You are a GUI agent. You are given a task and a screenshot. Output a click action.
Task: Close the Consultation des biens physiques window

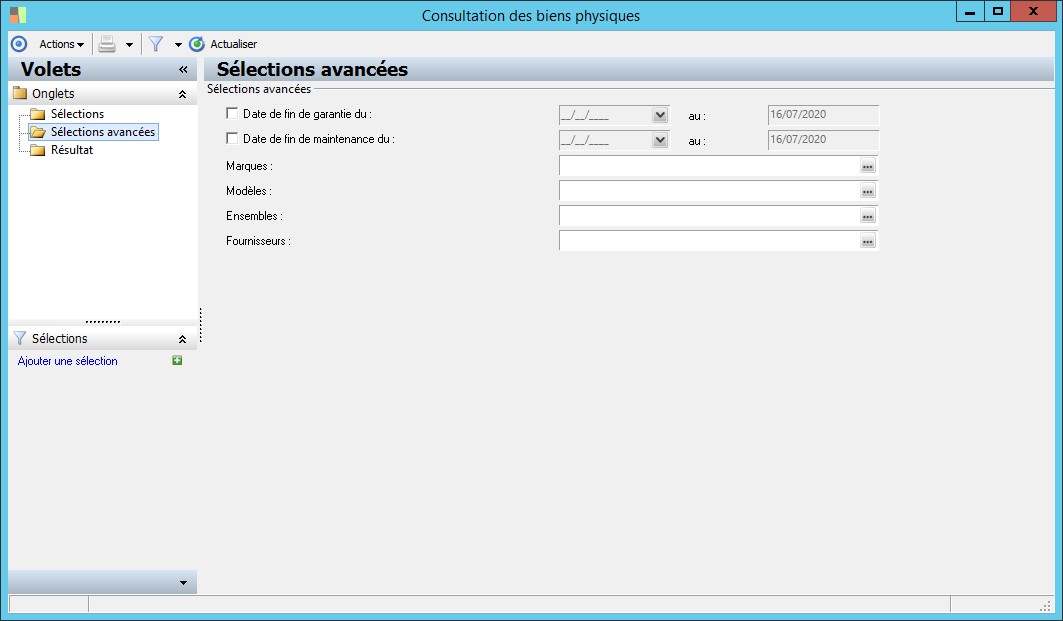1033,12
